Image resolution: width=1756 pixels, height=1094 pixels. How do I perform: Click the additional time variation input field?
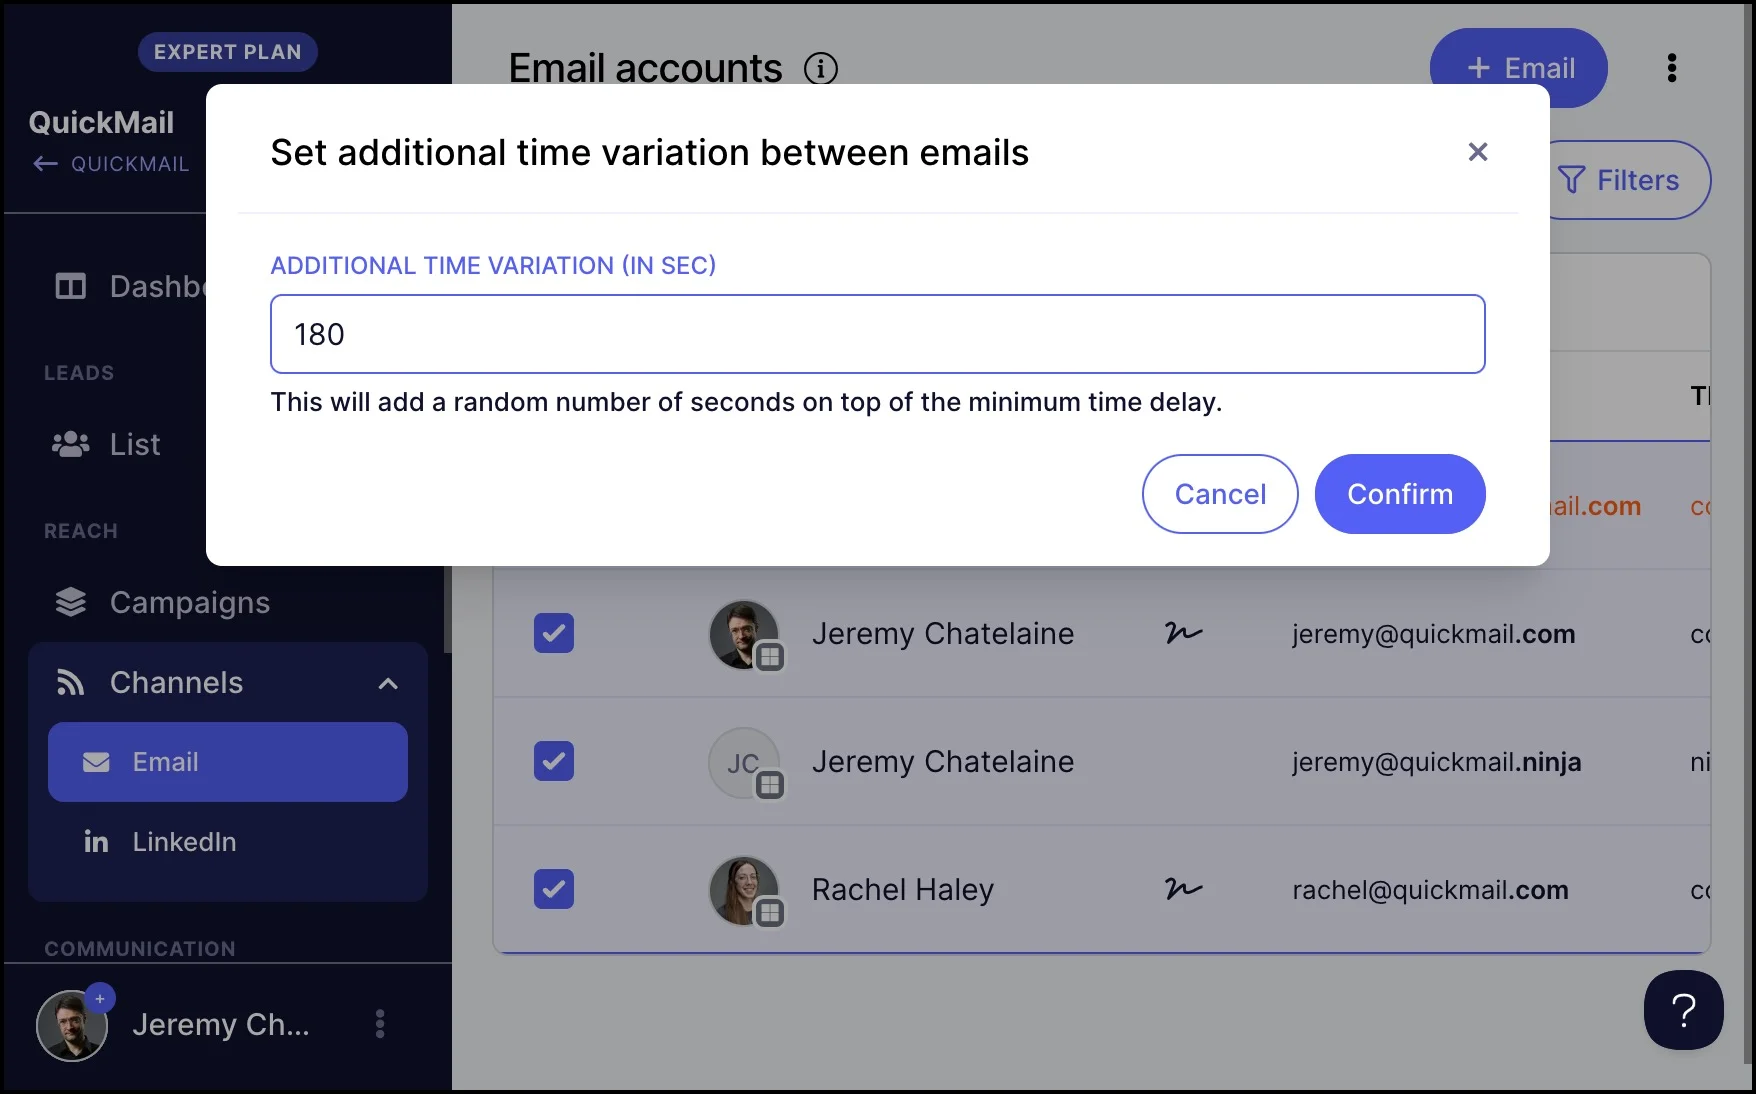click(877, 334)
